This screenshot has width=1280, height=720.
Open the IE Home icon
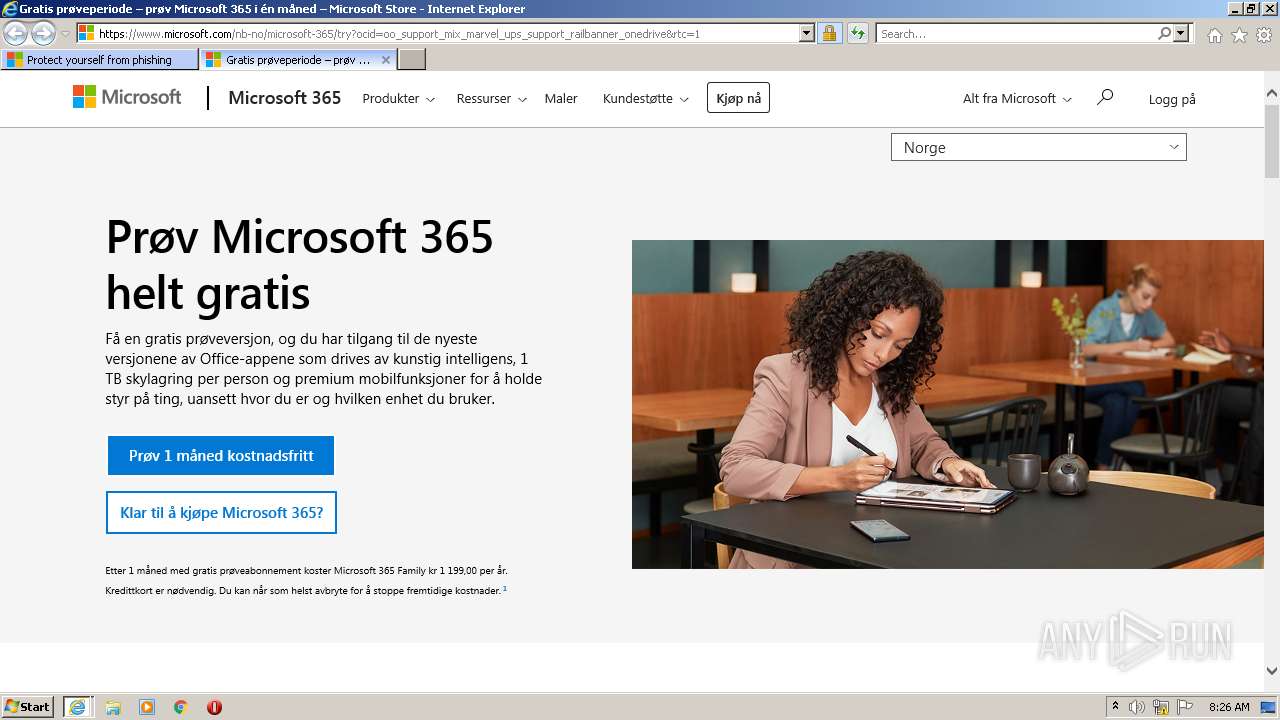click(x=1214, y=35)
